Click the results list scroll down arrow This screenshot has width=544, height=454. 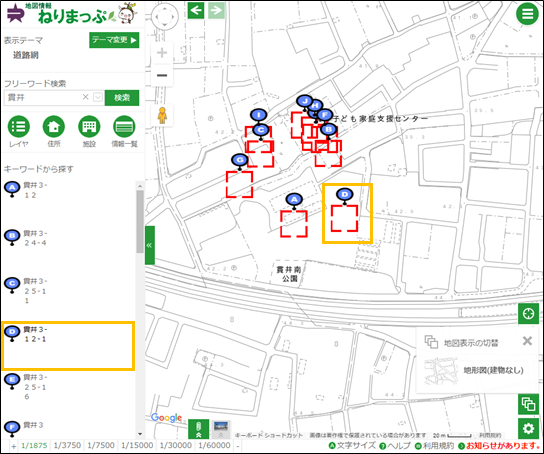(x=140, y=434)
